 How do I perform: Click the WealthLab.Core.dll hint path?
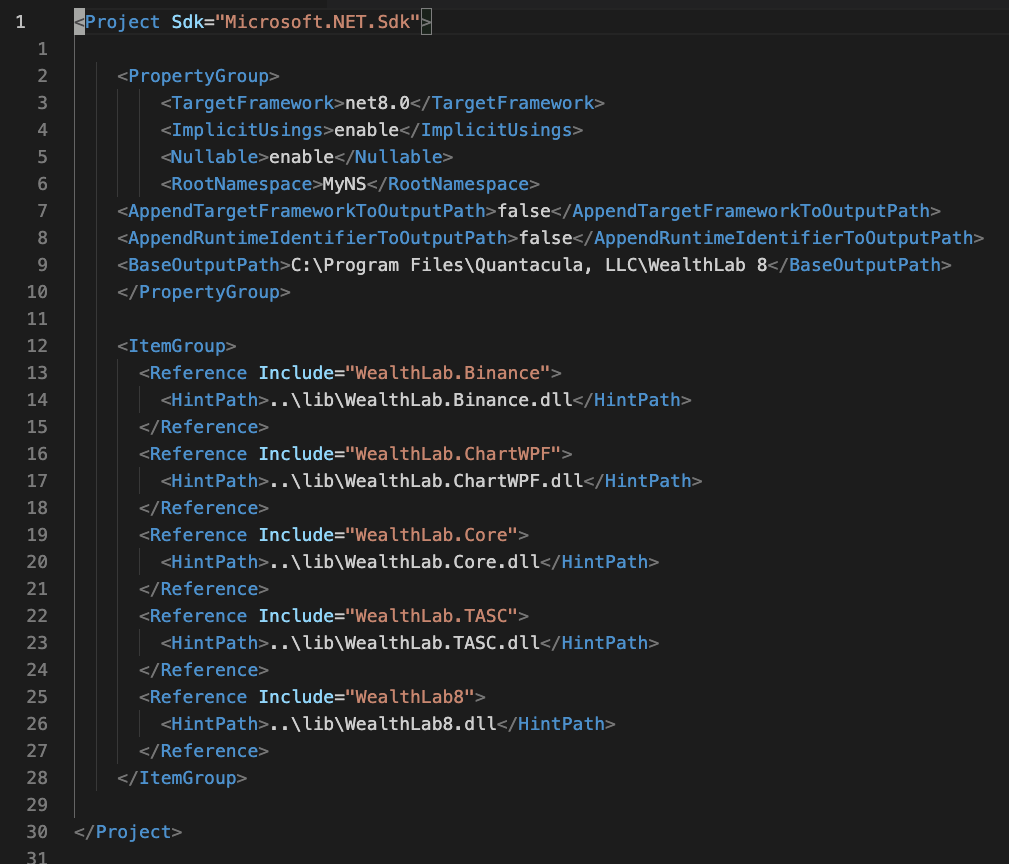(404, 562)
